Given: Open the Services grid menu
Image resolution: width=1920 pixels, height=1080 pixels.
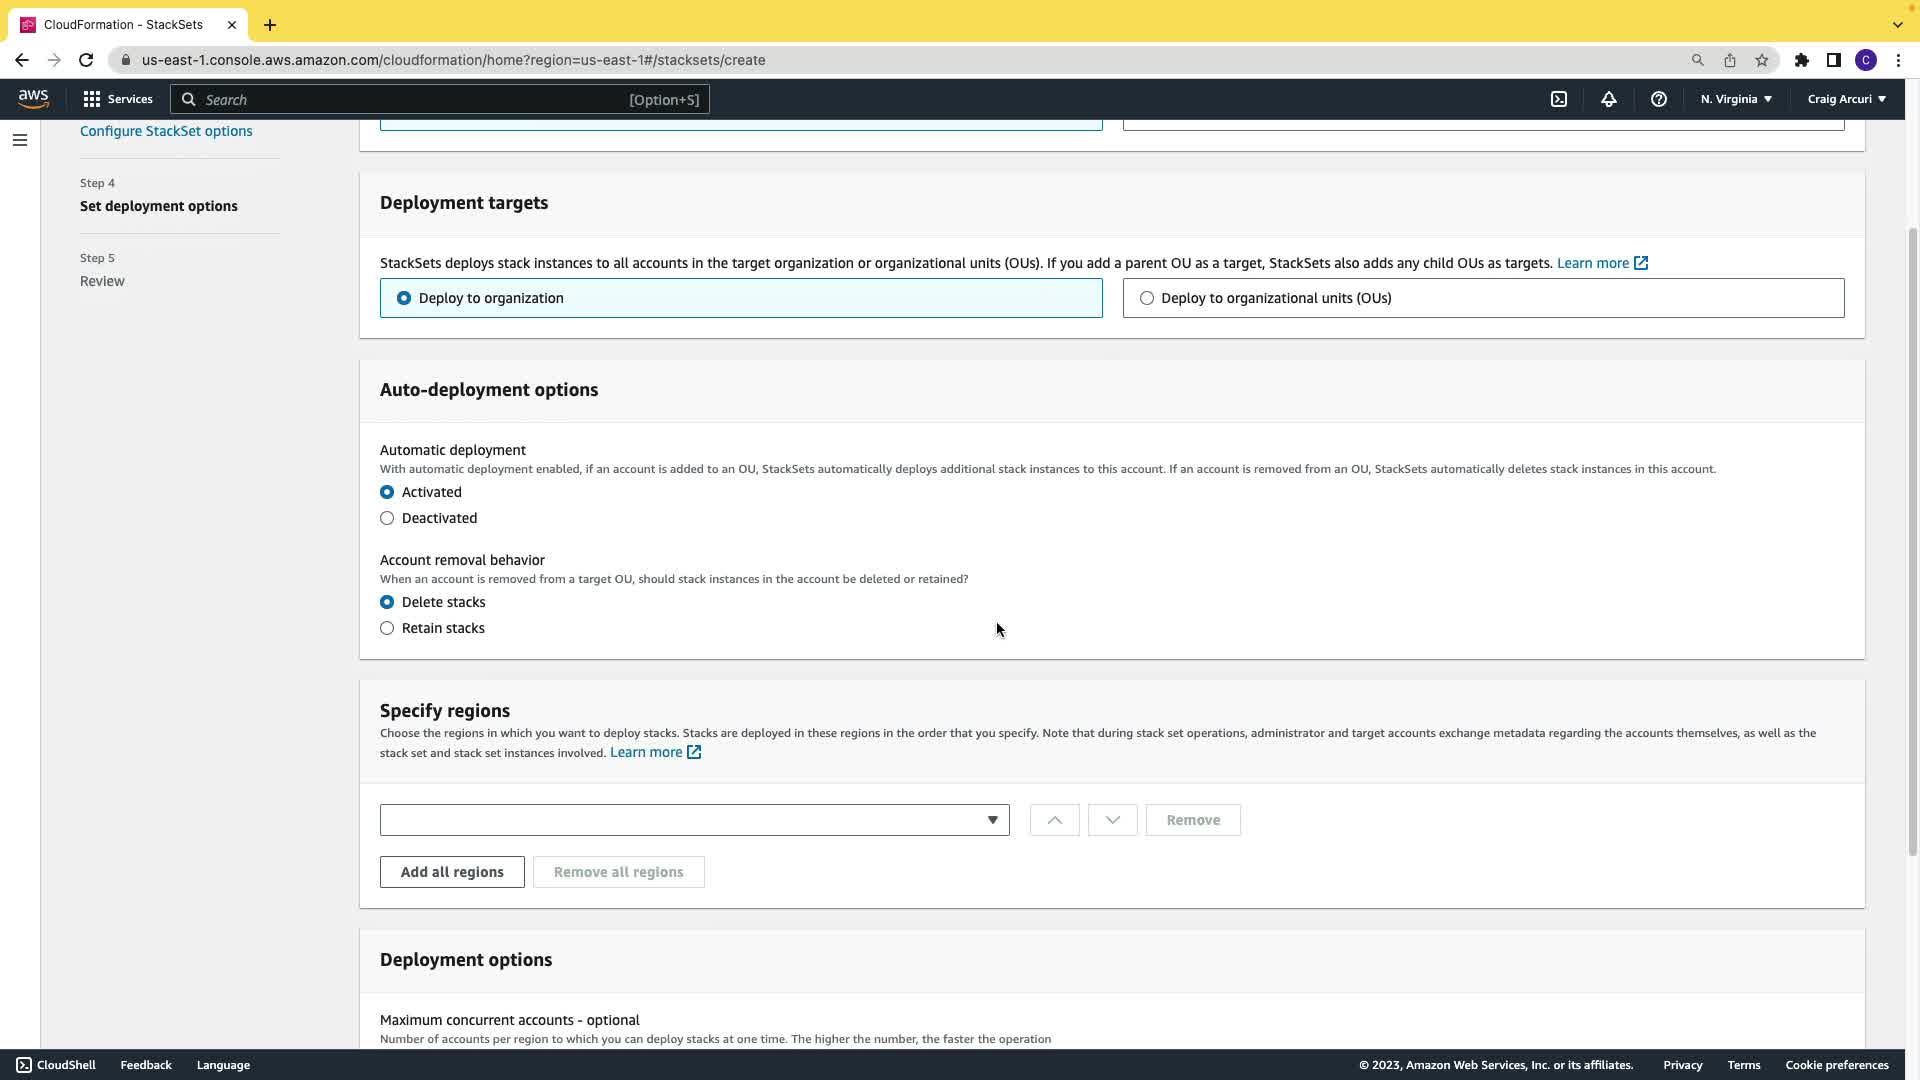Looking at the screenshot, I should 118,99.
